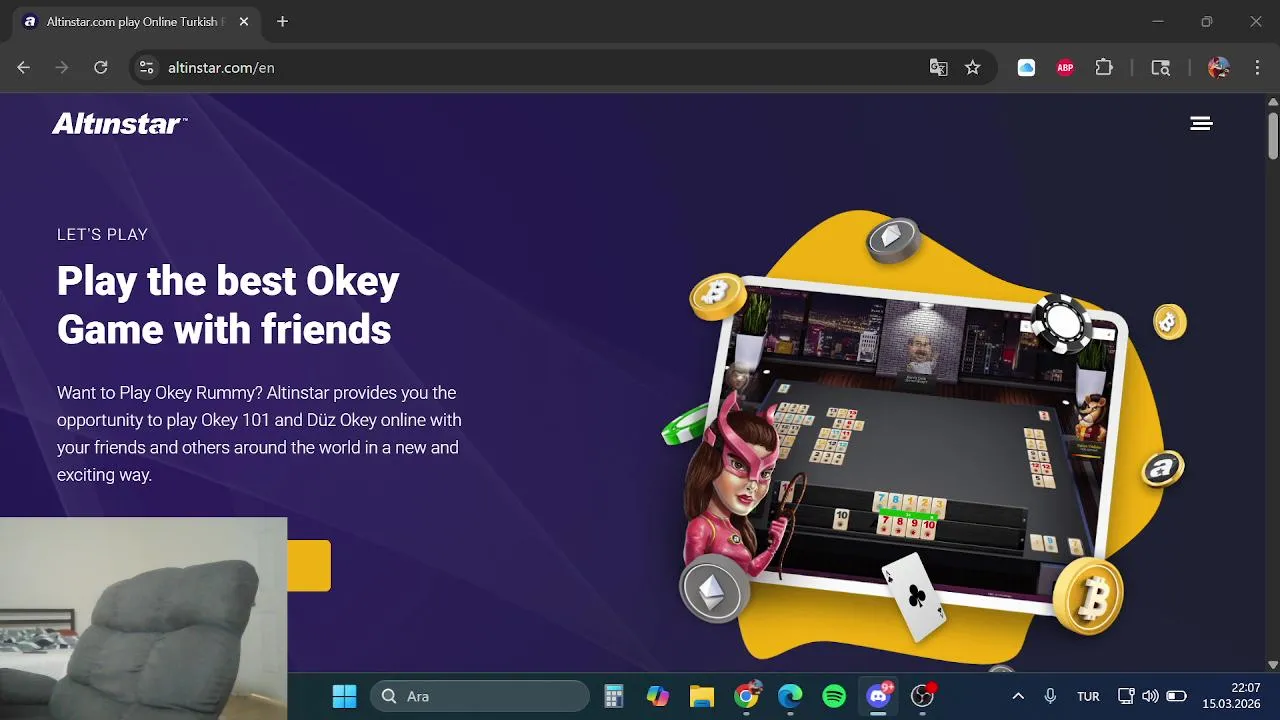Reload the Altinstar page
The width and height of the screenshot is (1280, 720).
(100, 67)
